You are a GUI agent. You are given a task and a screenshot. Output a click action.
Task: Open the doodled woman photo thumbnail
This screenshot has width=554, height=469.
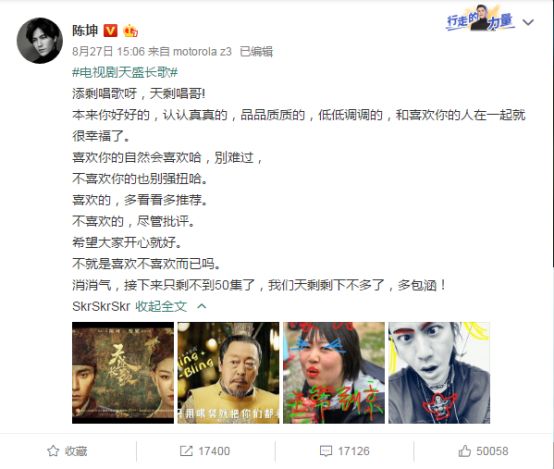(334, 373)
